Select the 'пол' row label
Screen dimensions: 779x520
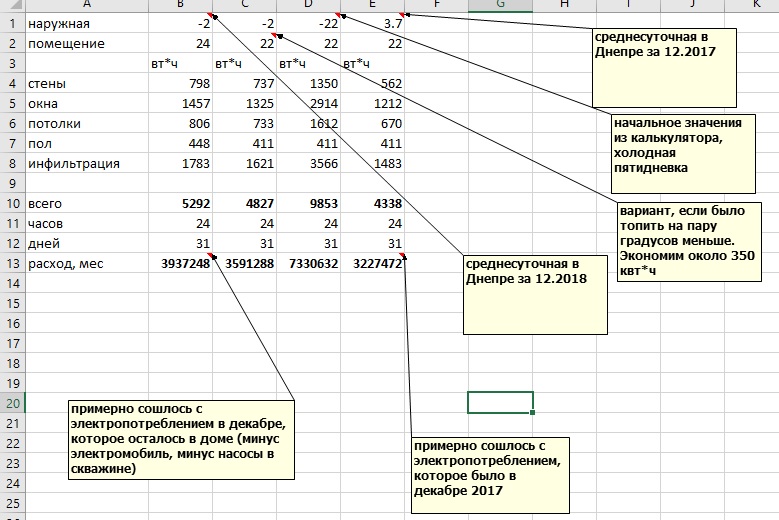[x=86, y=144]
